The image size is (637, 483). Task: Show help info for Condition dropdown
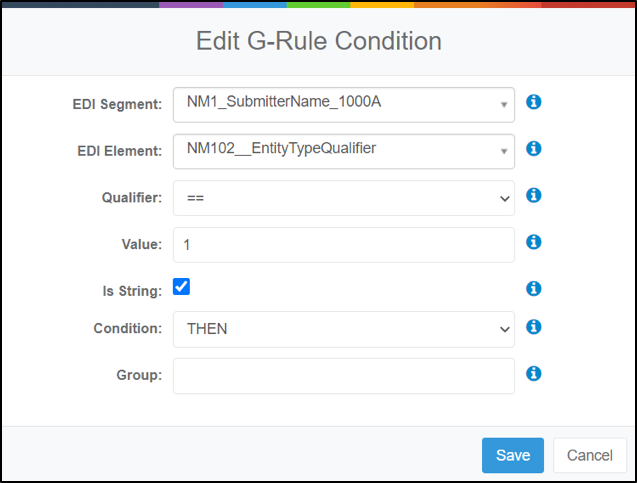(x=533, y=327)
